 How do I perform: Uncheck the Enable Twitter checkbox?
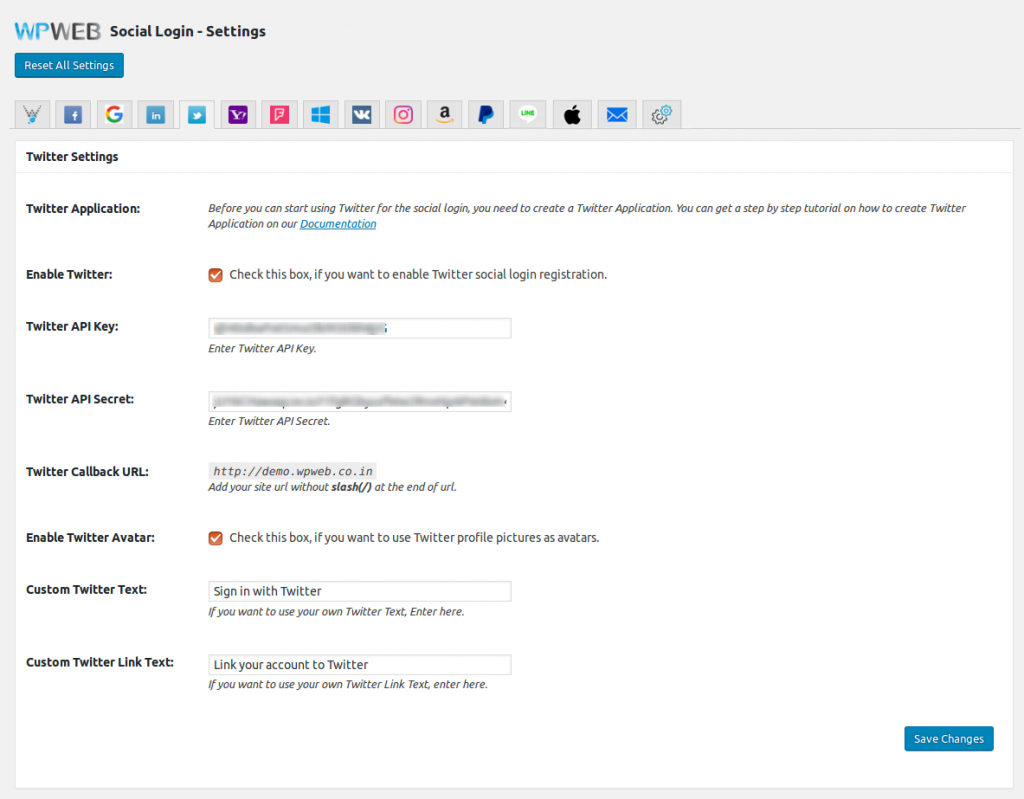point(215,275)
